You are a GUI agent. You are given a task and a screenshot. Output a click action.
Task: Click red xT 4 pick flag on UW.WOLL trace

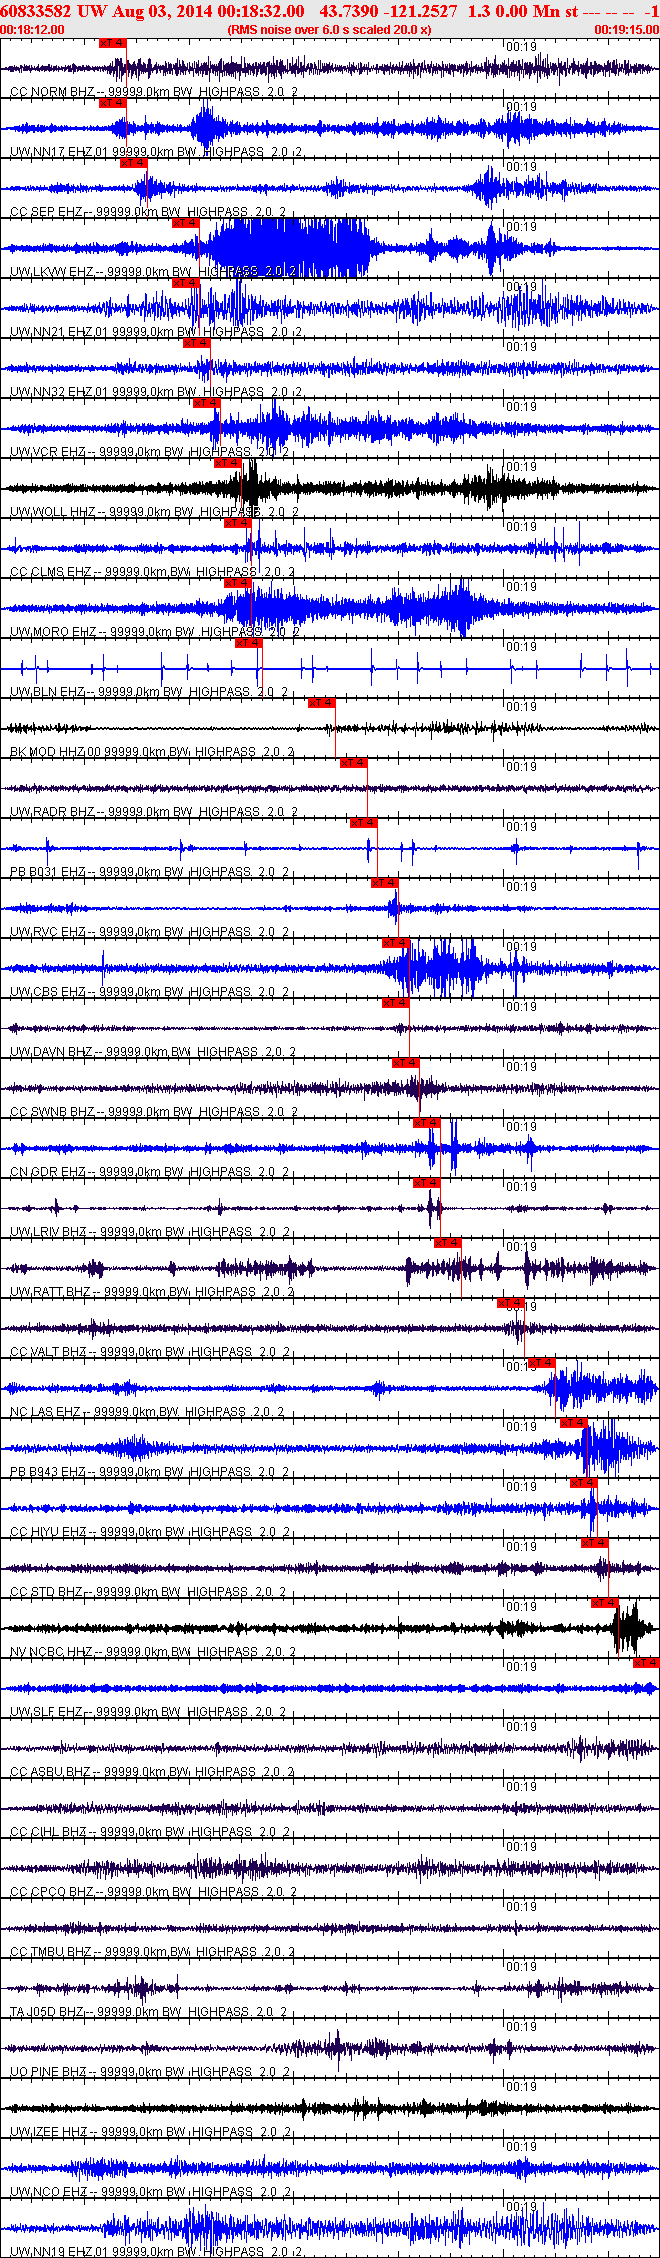point(227,463)
